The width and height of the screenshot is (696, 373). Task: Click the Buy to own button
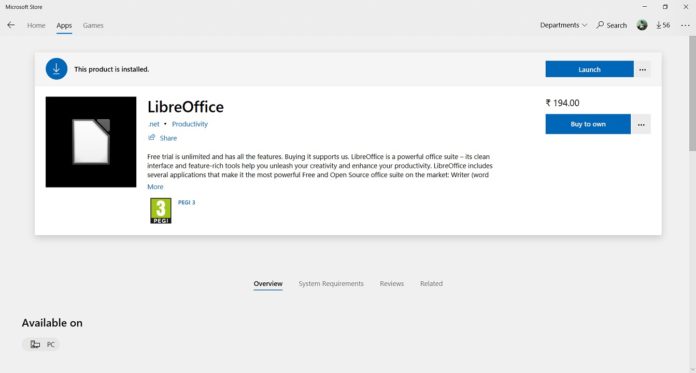(588, 124)
